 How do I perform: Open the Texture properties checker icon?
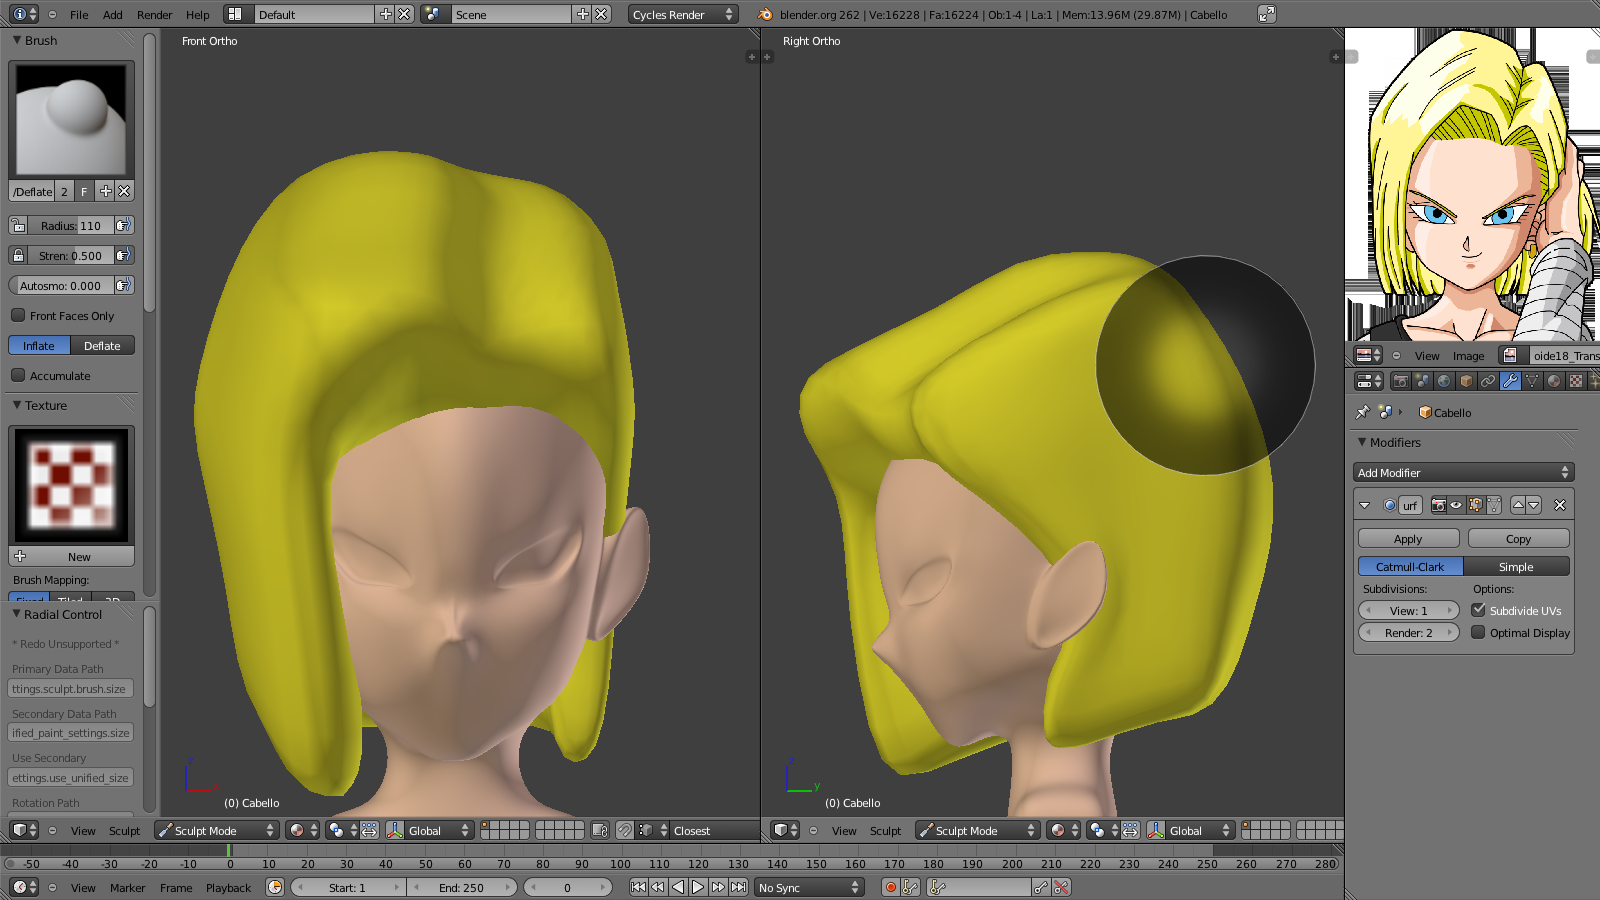(x=1576, y=381)
